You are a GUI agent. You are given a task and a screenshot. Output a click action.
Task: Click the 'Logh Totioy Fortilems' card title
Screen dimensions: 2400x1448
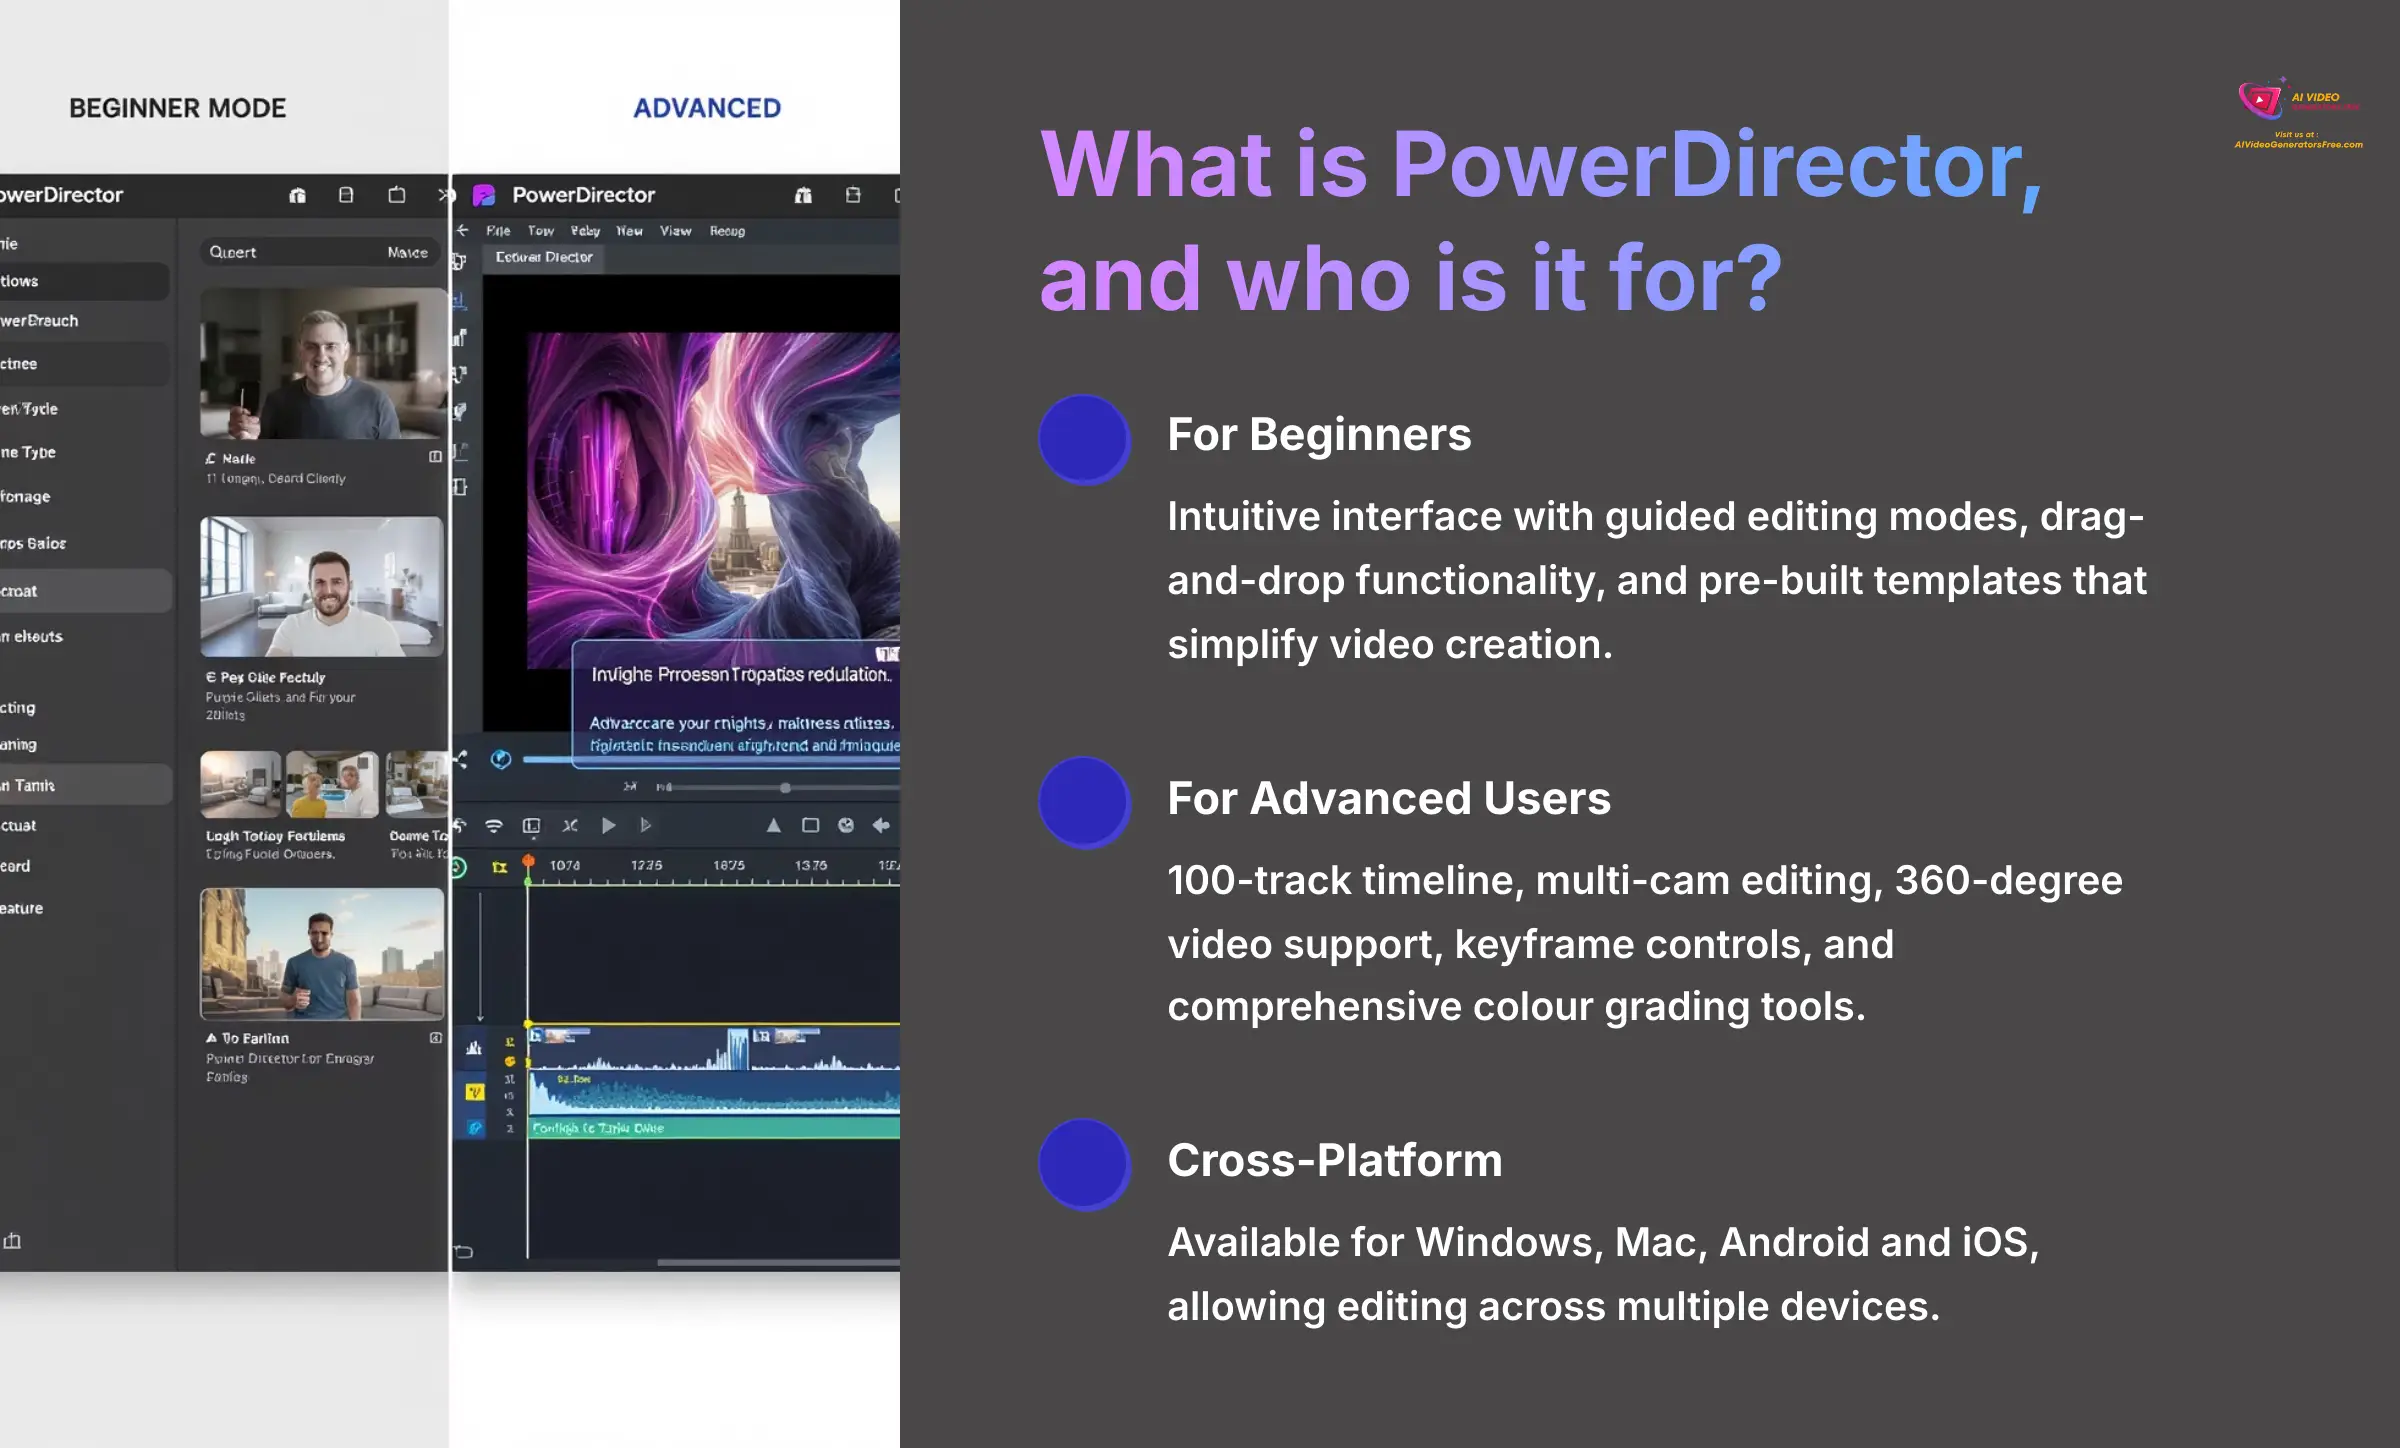tap(275, 836)
